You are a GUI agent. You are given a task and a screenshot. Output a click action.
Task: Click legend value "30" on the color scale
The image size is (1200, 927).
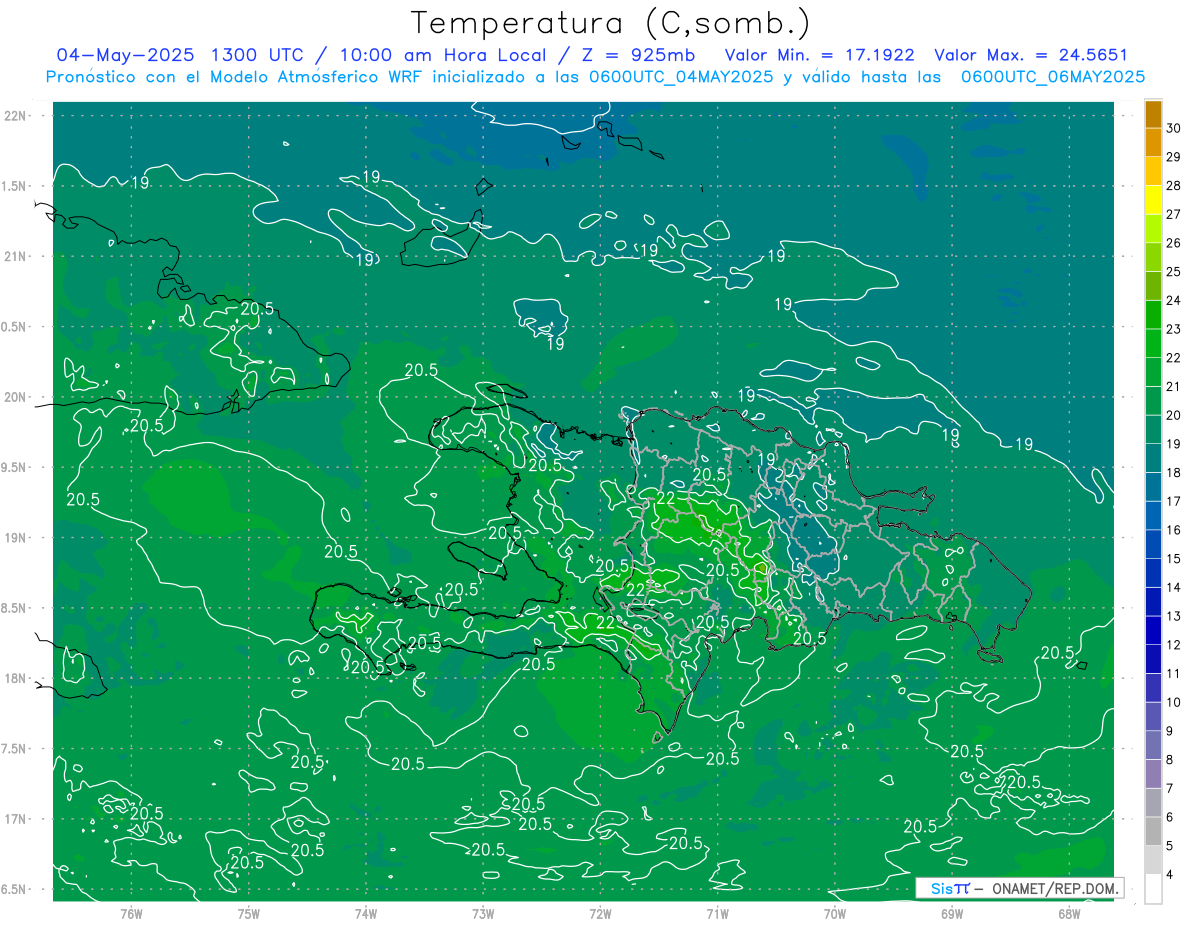(x=1174, y=128)
